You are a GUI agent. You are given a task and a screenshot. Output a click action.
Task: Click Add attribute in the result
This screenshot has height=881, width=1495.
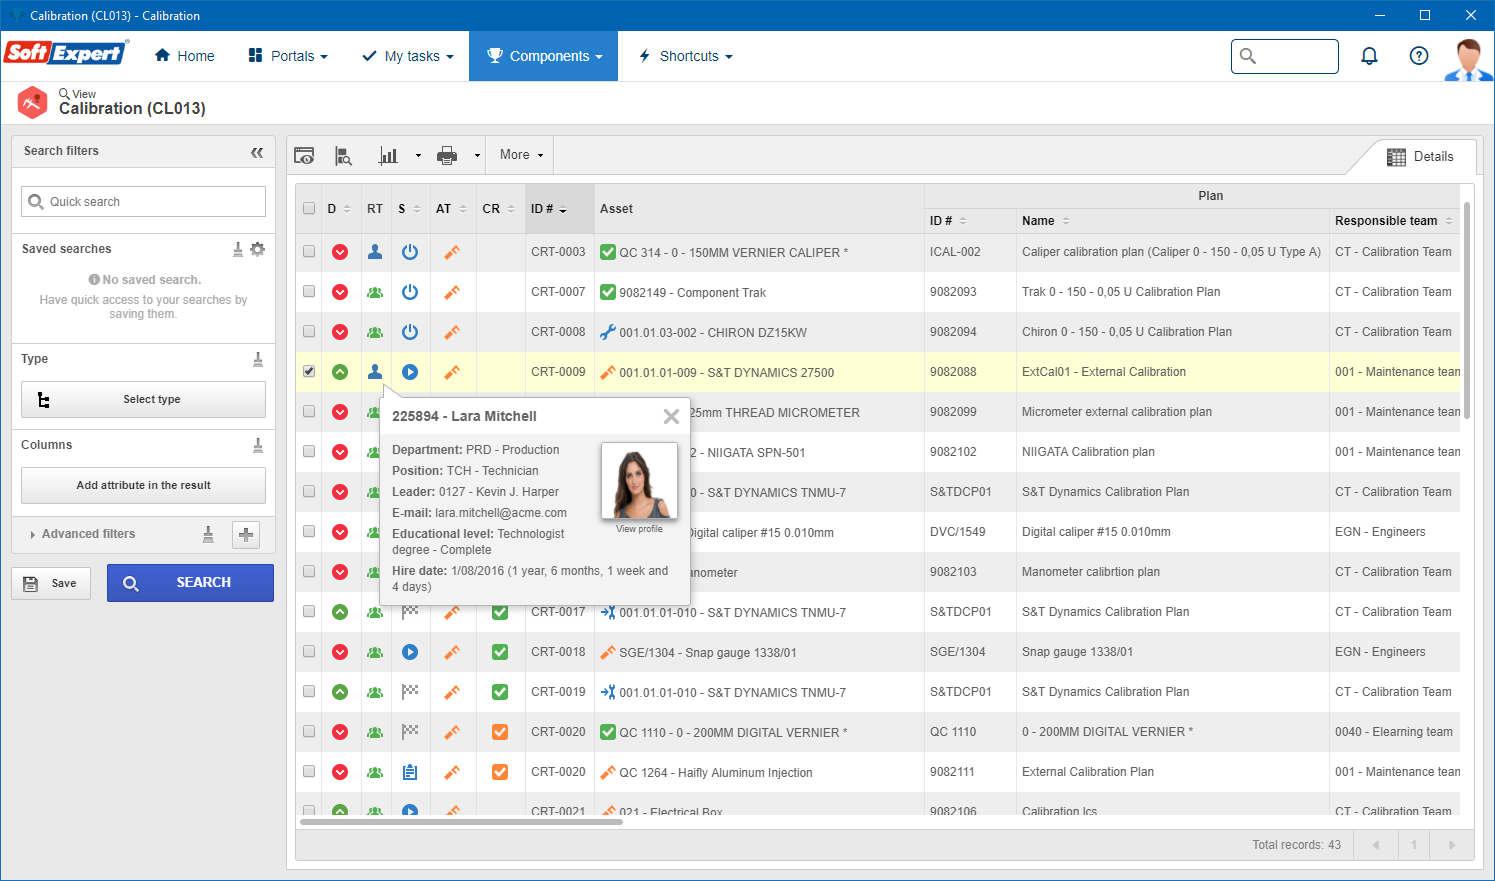tap(143, 485)
